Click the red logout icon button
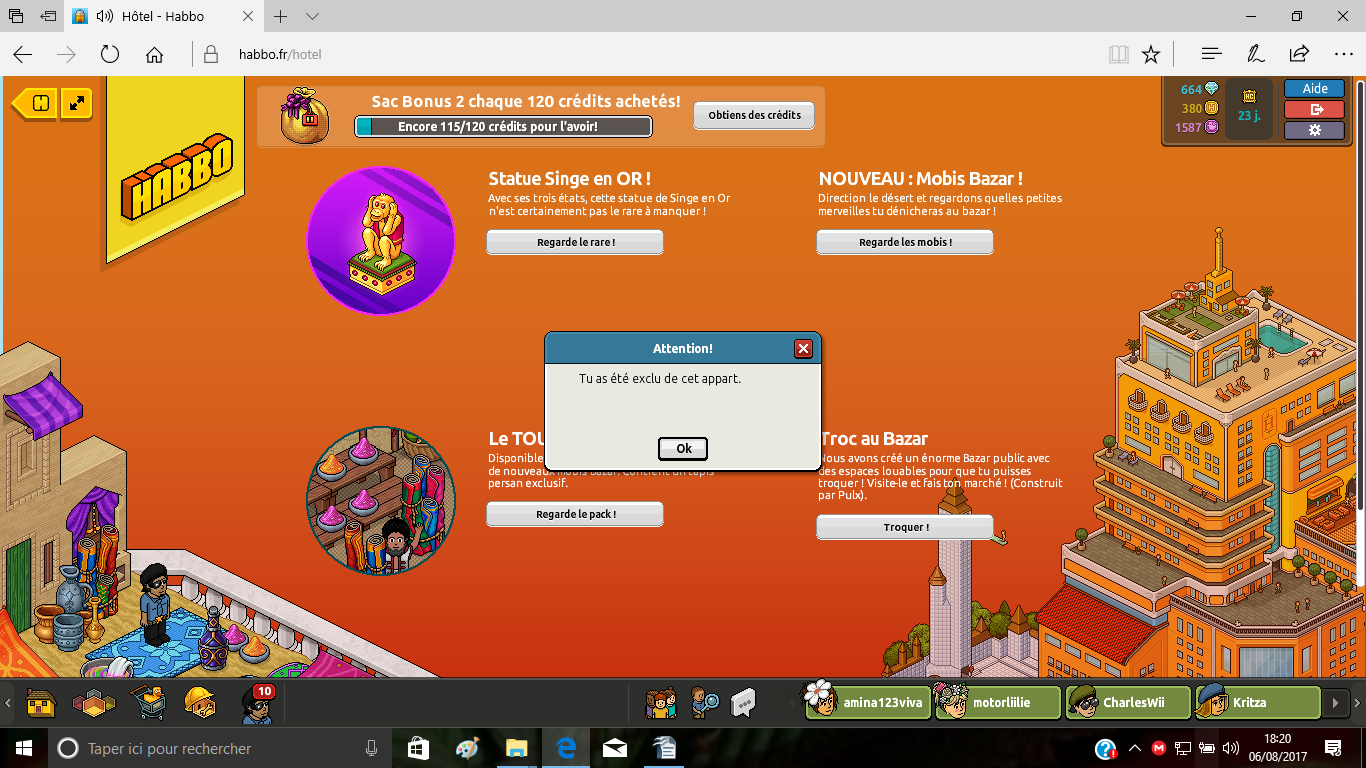 click(1314, 109)
